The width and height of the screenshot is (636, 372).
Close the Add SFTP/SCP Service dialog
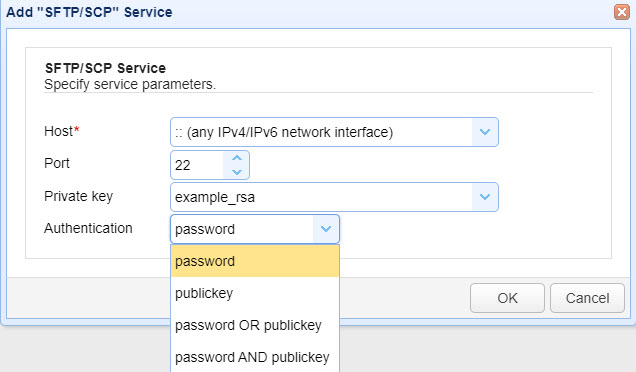(x=621, y=12)
